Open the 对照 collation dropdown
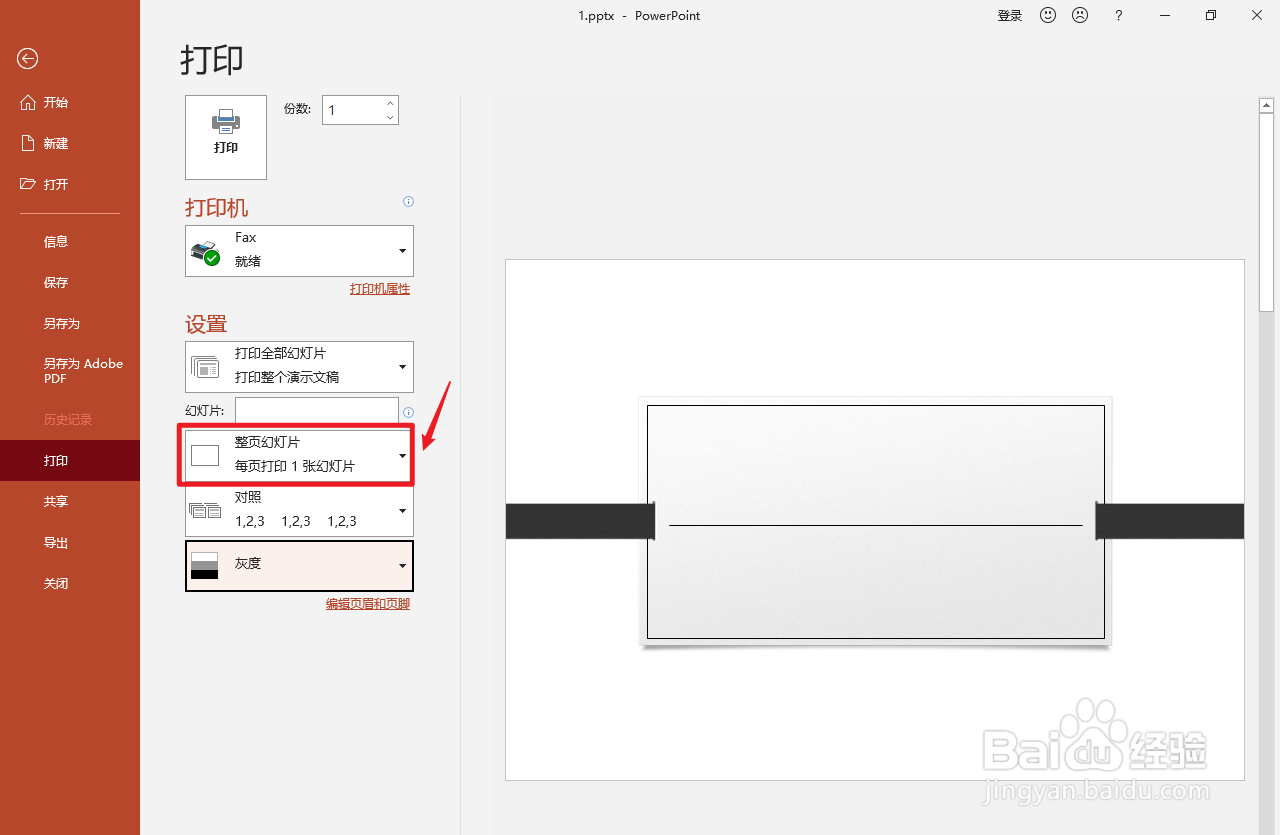 point(299,510)
